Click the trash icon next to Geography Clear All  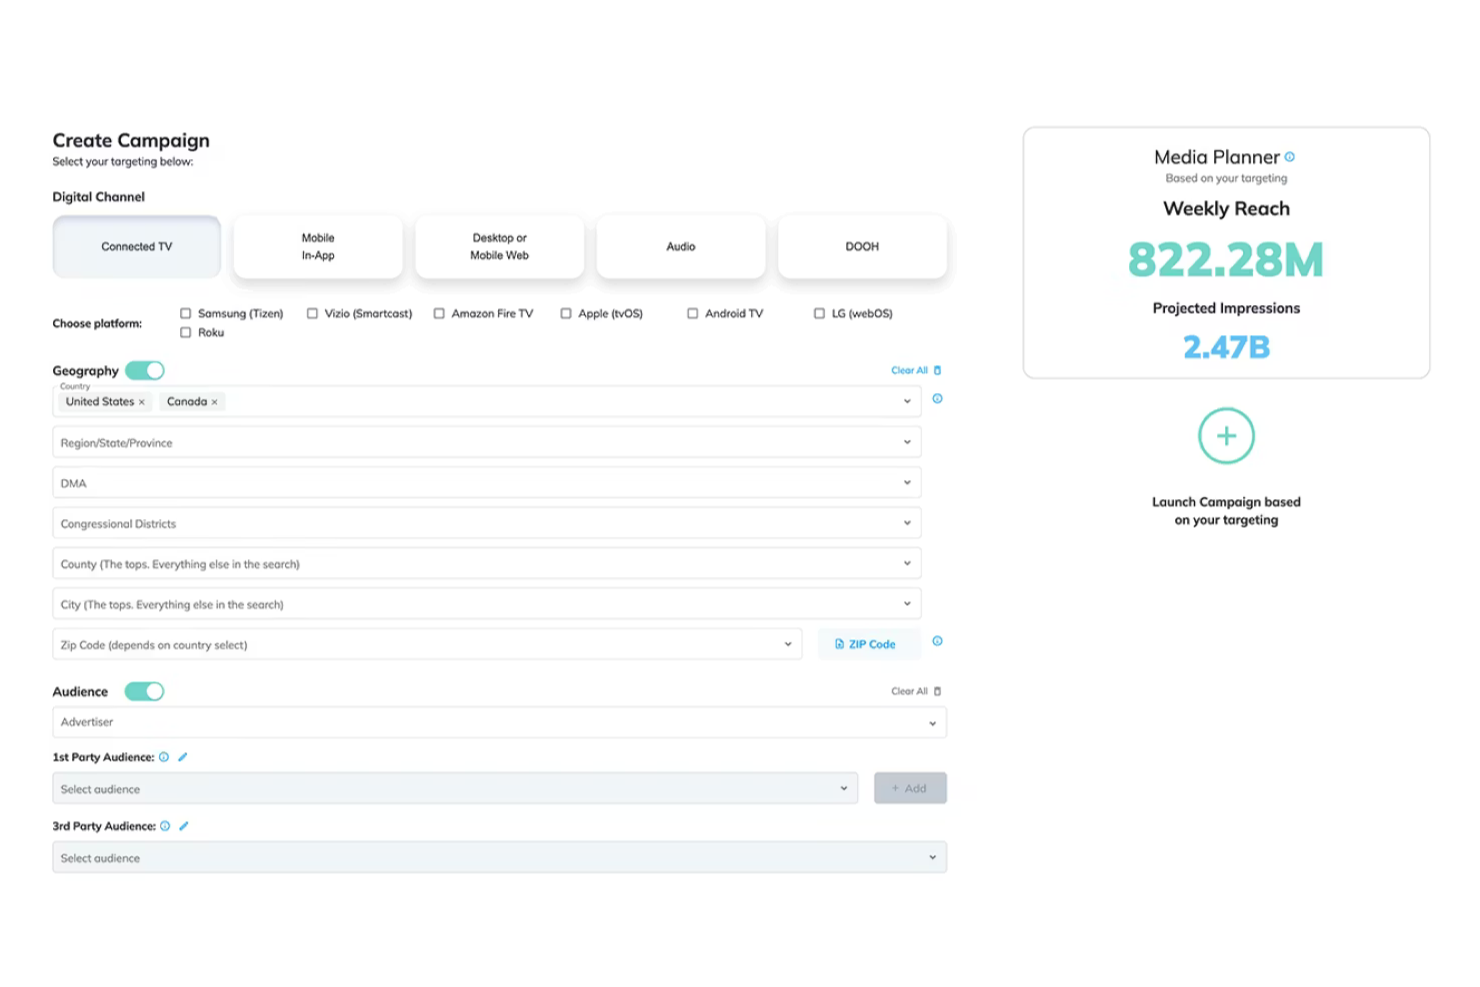point(936,369)
